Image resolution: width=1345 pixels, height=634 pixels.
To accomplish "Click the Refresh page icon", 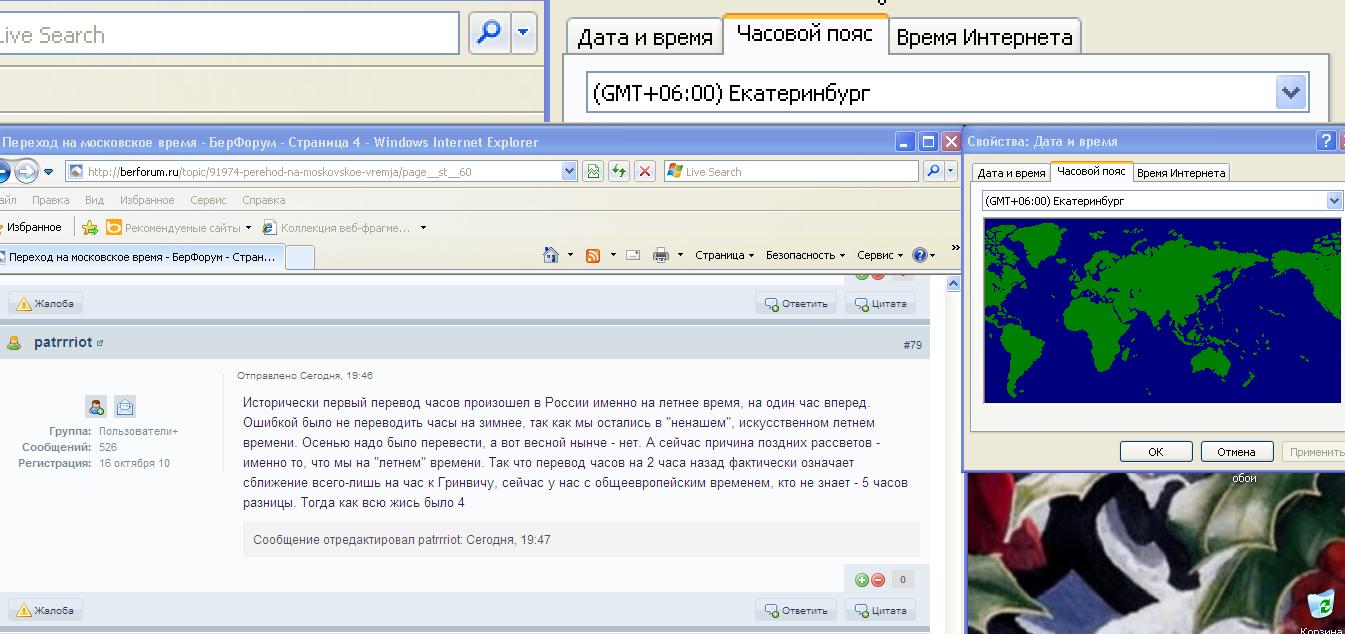I will coord(619,171).
